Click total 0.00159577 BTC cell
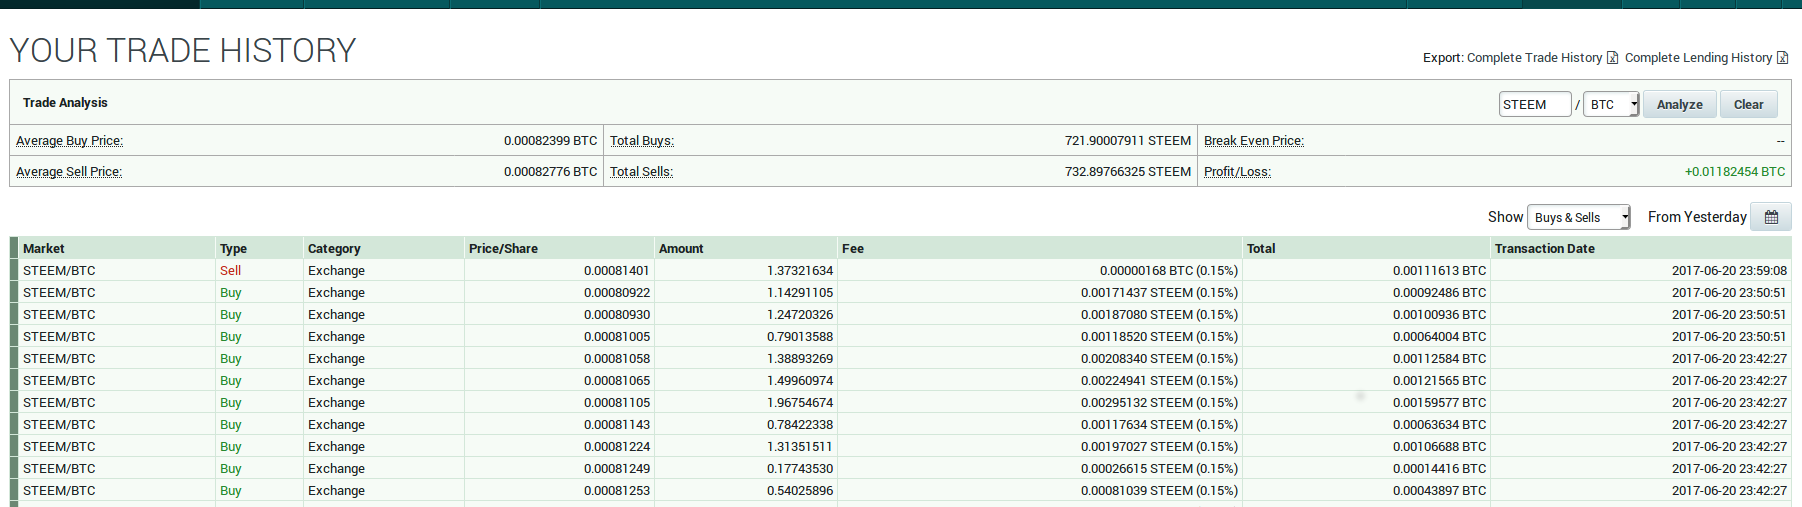Image resolution: width=1802 pixels, height=507 pixels. pyautogui.click(x=1439, y=403)
